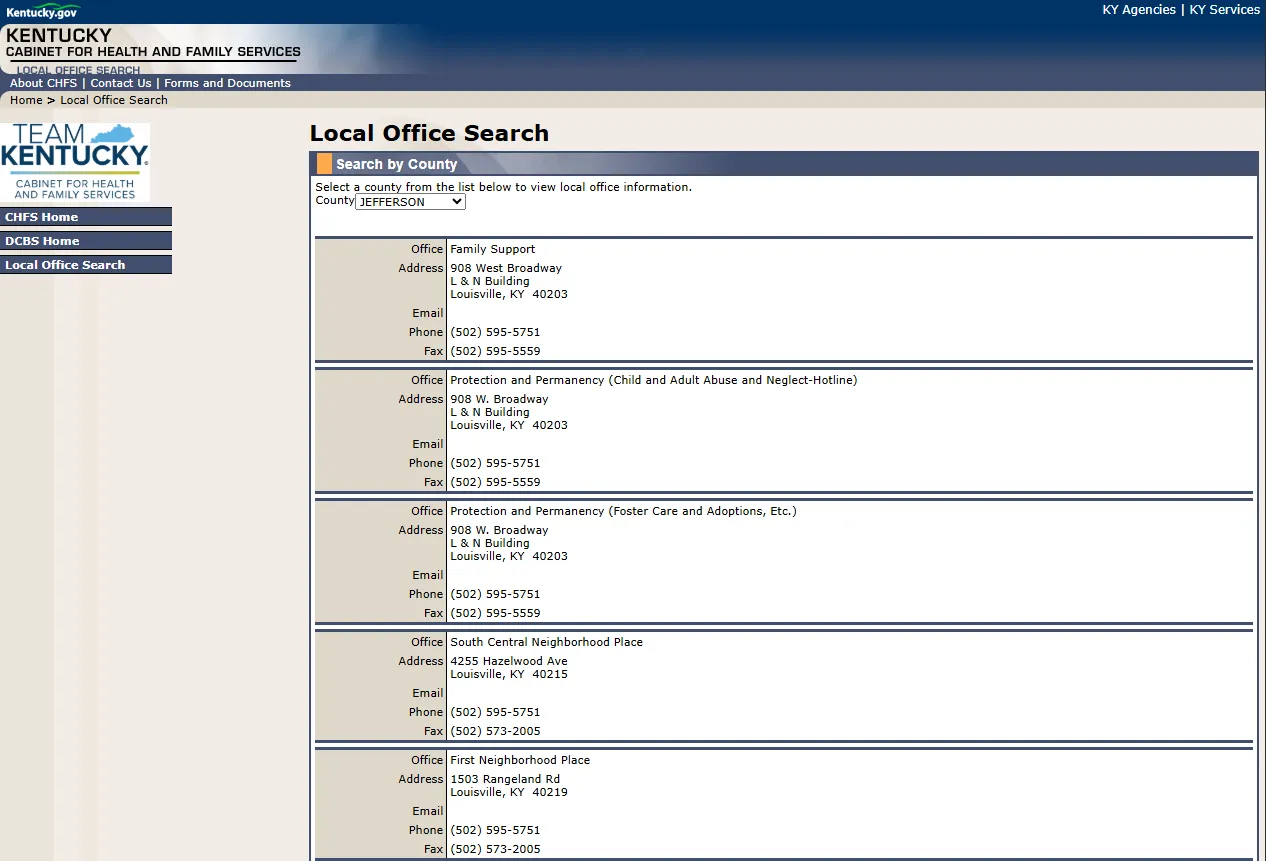Click the Family Support office name
This screenshot has height=861, width=1266.
(492, 249)
